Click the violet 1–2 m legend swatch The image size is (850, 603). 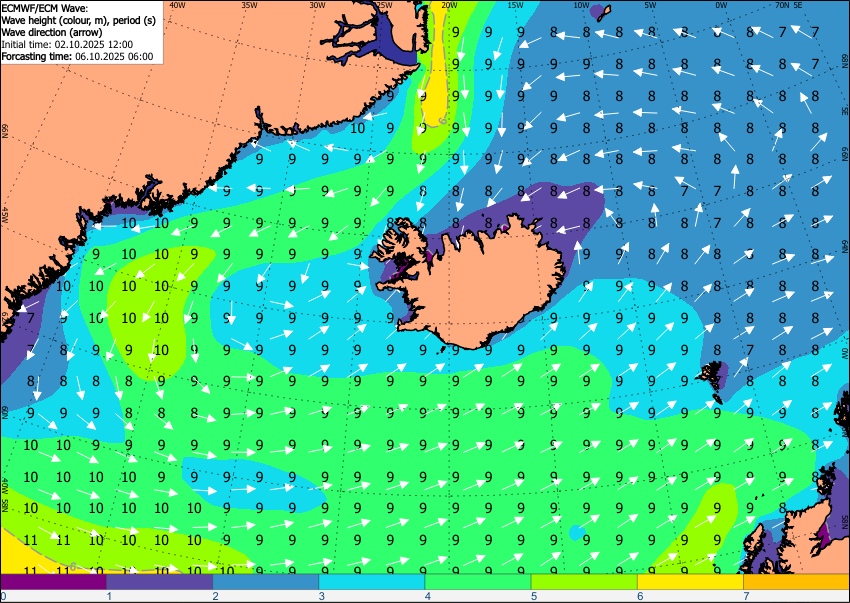coord(159,582)
